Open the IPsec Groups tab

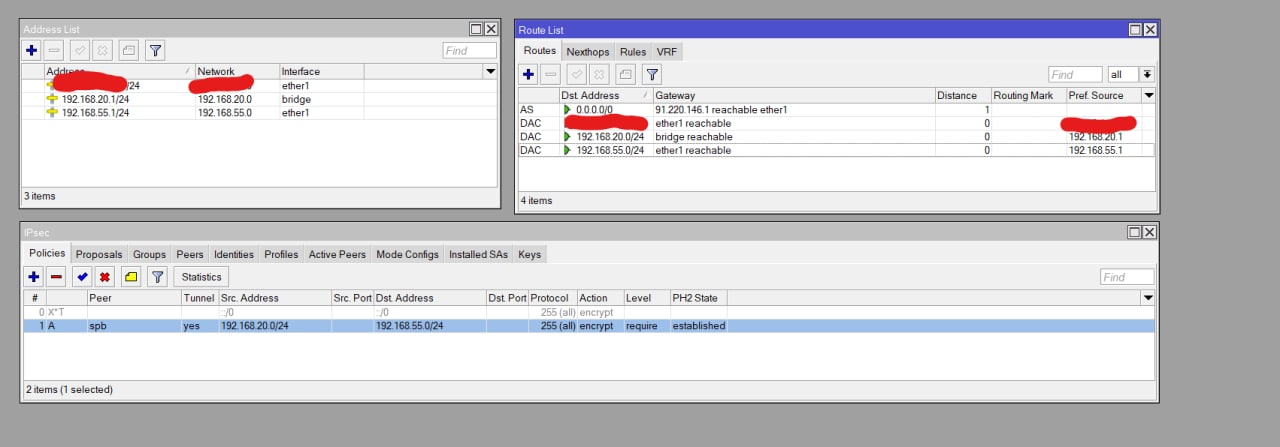(x=150, y=255)
